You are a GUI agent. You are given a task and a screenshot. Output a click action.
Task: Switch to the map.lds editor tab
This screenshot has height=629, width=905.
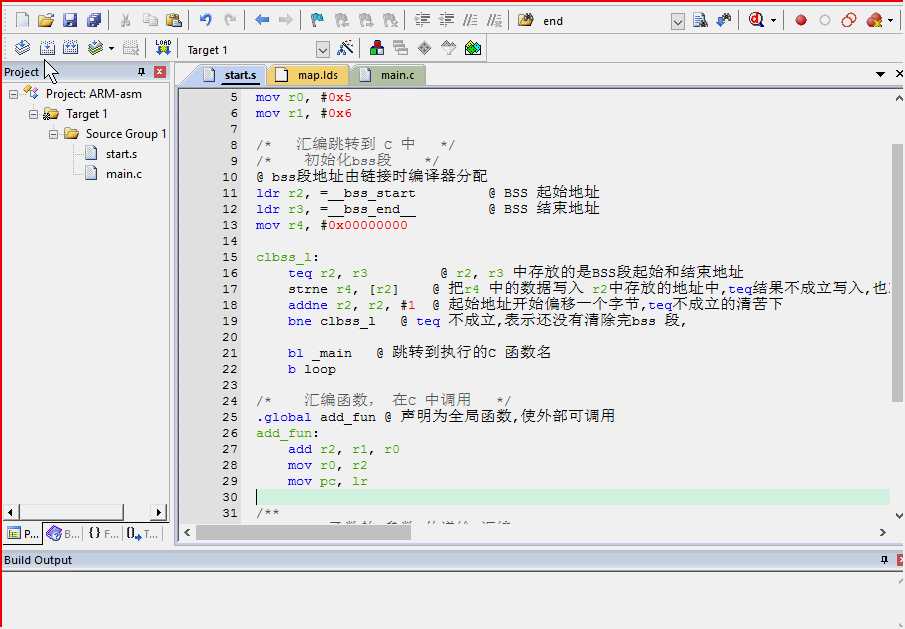click(x=311, y=75)
